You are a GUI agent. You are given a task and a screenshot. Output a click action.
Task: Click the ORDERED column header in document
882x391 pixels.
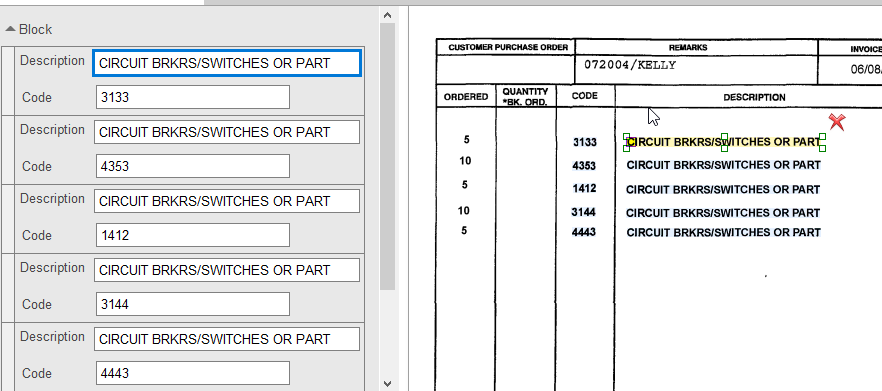click(x=466, y=97)
